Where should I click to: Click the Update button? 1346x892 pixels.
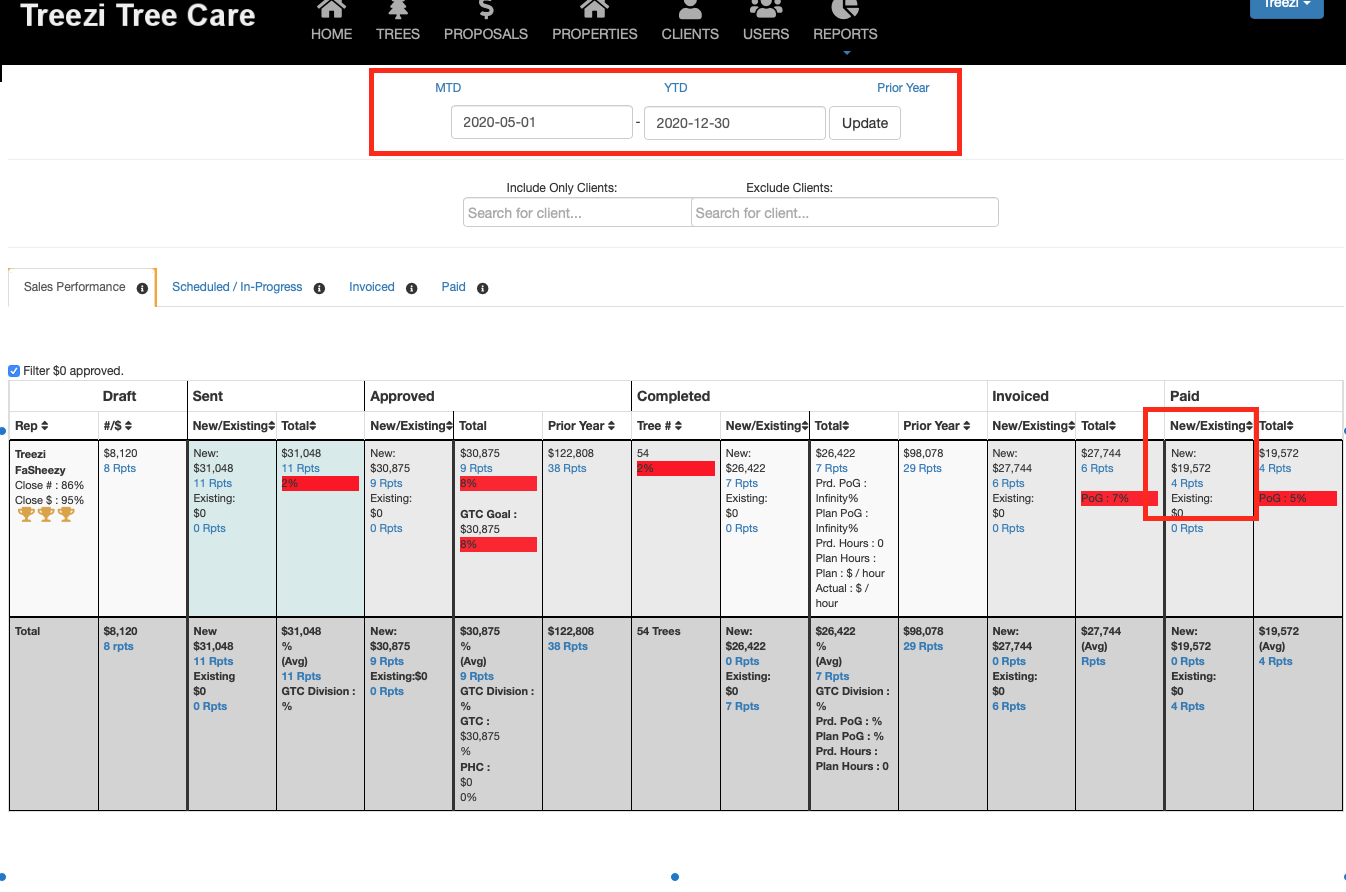[864, 123]
